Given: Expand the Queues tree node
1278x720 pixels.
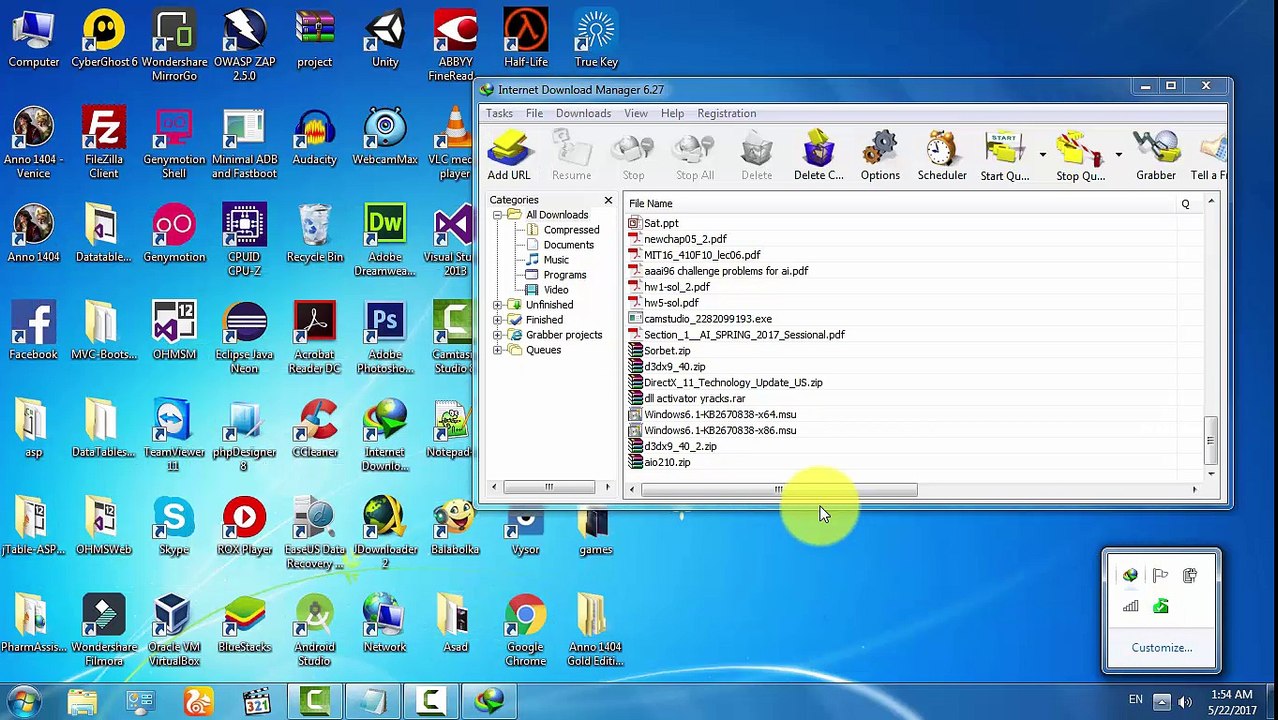Looking at the screenshot, I should pyautogui.click(x=498, y=350).
